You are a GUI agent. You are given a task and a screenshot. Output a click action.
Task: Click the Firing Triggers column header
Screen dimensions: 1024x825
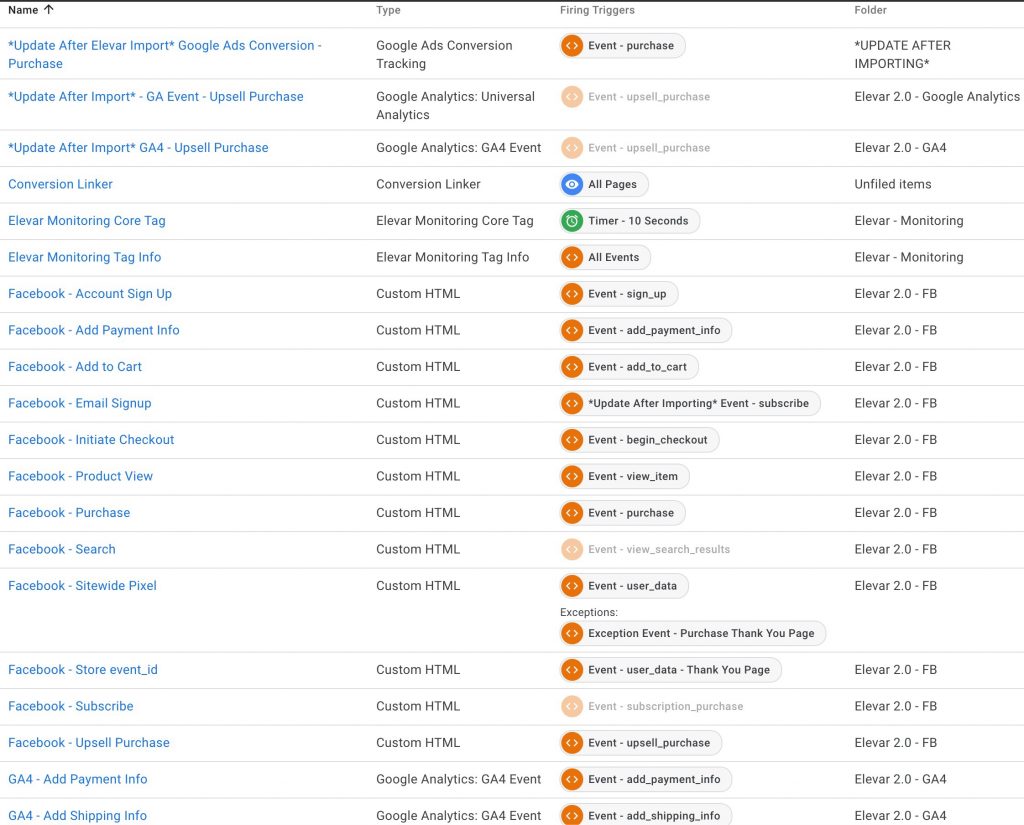[597, 10]
